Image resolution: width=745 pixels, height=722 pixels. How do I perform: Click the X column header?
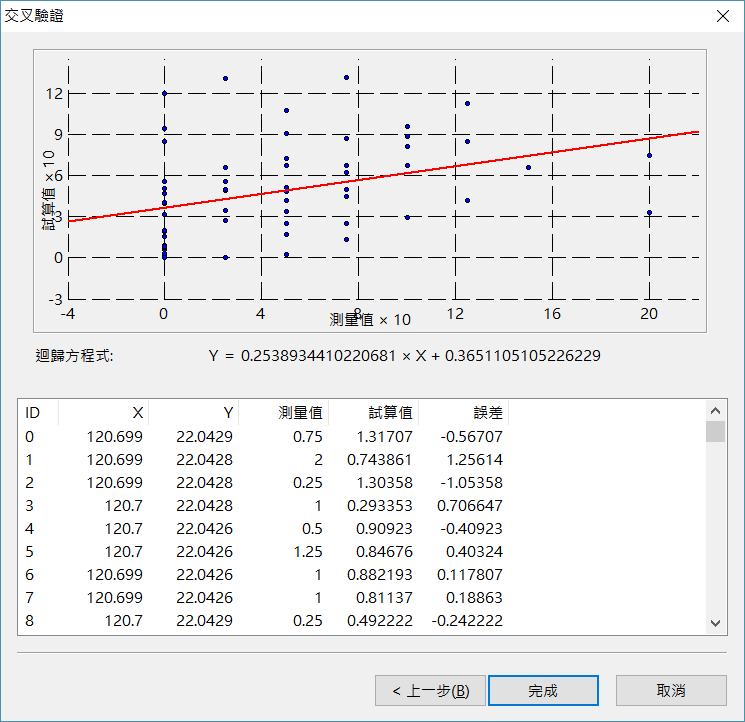(x=104, y=413)
